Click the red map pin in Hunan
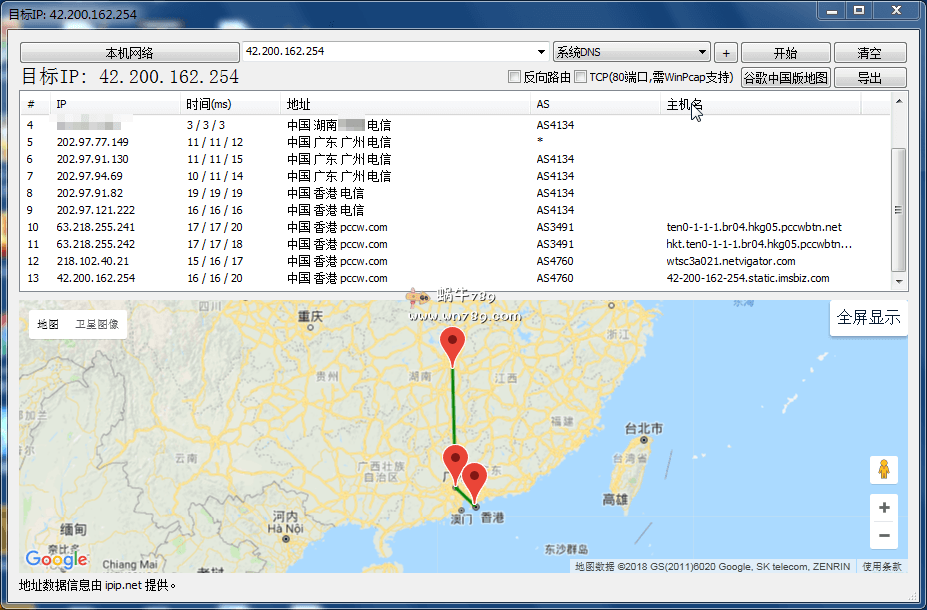The height and width of the screenshot is (610, 927). (453, 347)
